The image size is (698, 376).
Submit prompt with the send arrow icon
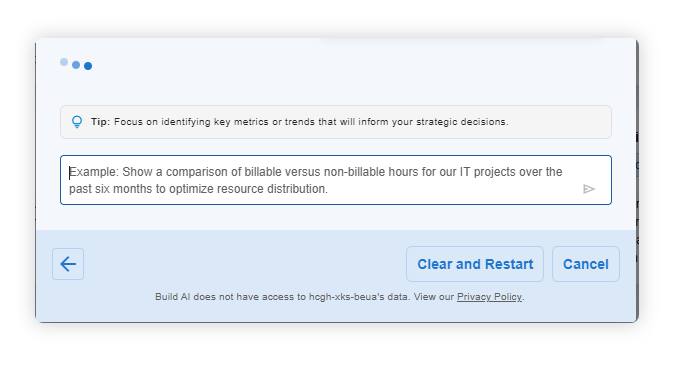[x=588, y=189]
